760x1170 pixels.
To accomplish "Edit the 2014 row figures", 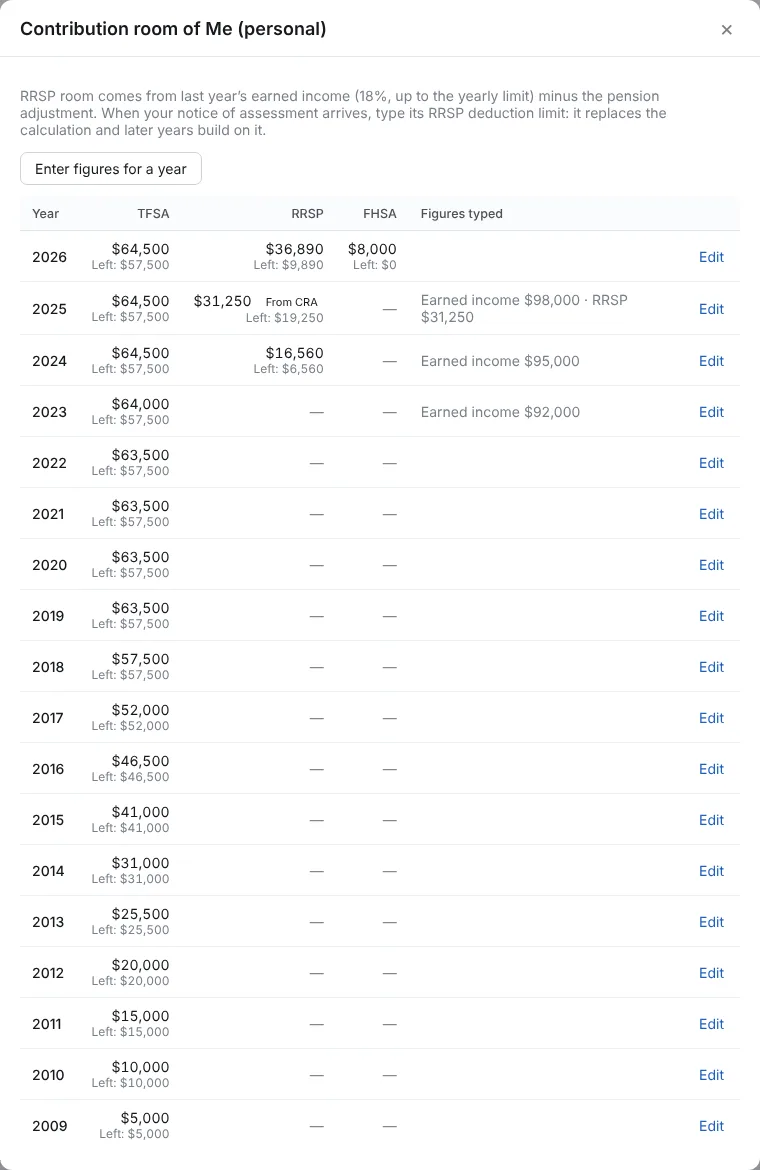I will click(x=711, y=871).
